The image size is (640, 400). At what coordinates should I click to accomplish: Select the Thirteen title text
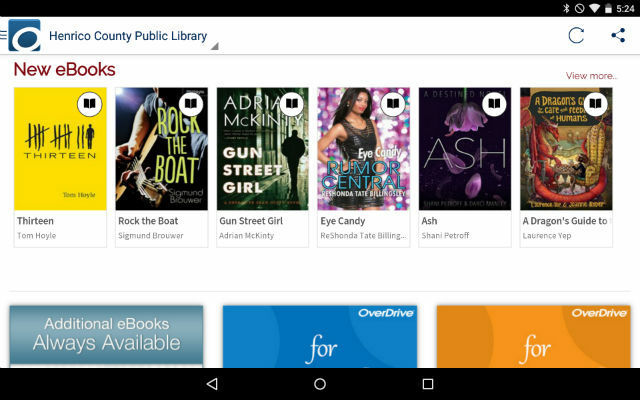tap(36, 221)
